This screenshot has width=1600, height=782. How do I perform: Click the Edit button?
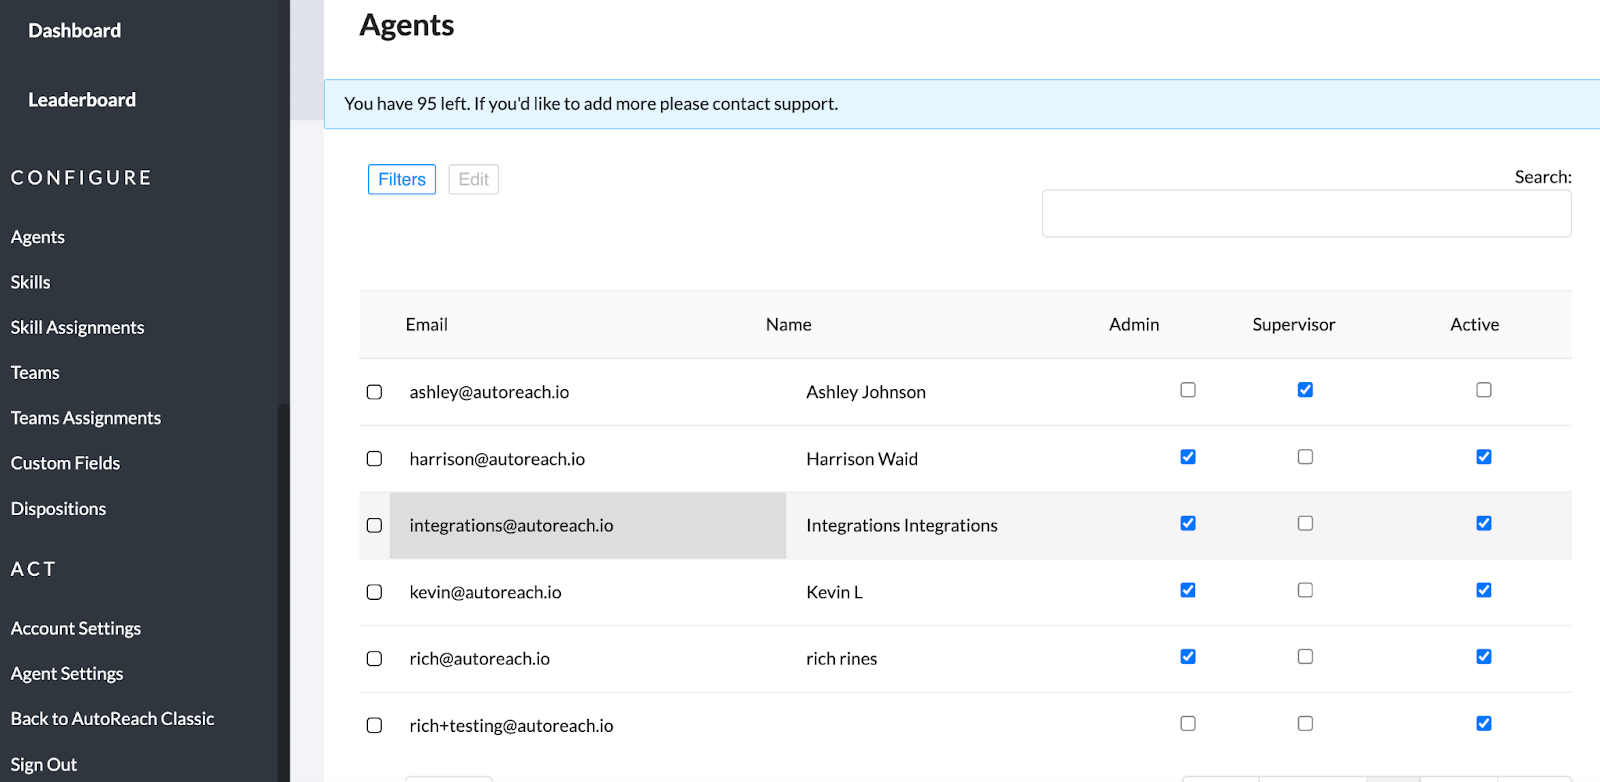[x=474, y=179]
